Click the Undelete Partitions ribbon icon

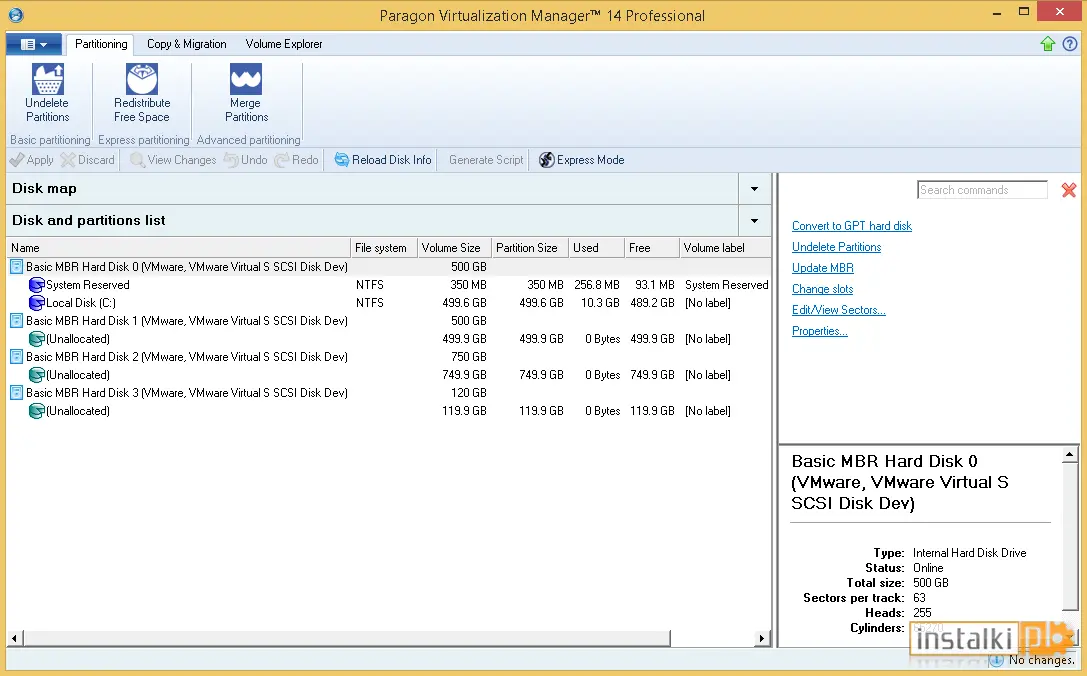point(48,79)
